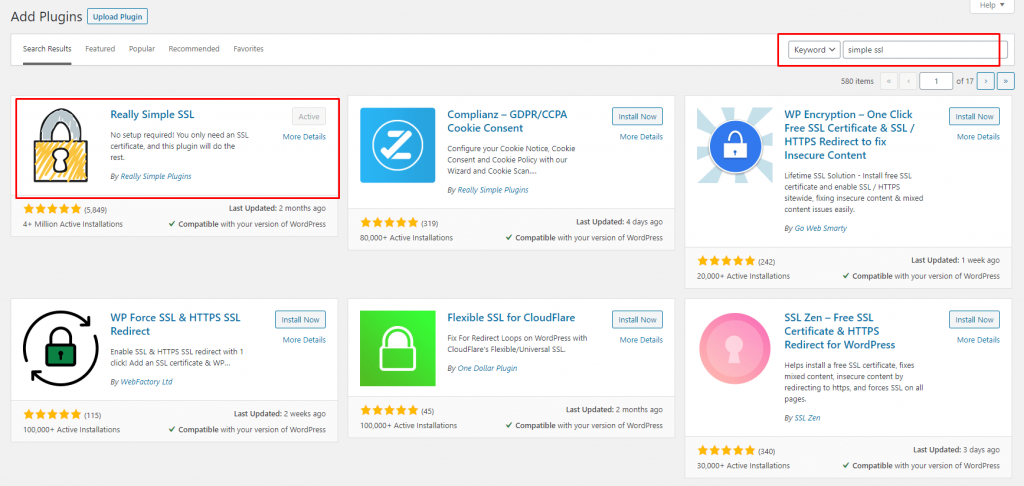This screenshot has height=486, width=1024.
Task: Click the star rating of Flexible SSL for CloudFlare
Action: [389, 410]
